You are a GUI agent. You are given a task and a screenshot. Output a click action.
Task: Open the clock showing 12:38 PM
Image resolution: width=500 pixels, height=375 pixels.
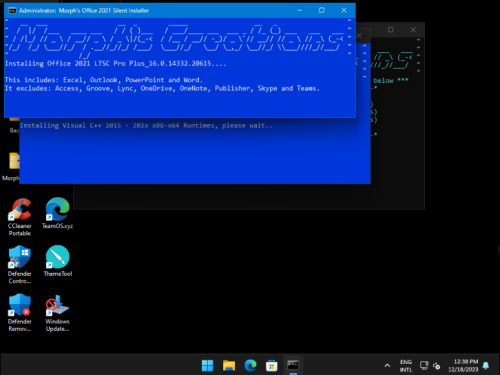point(463,366)
